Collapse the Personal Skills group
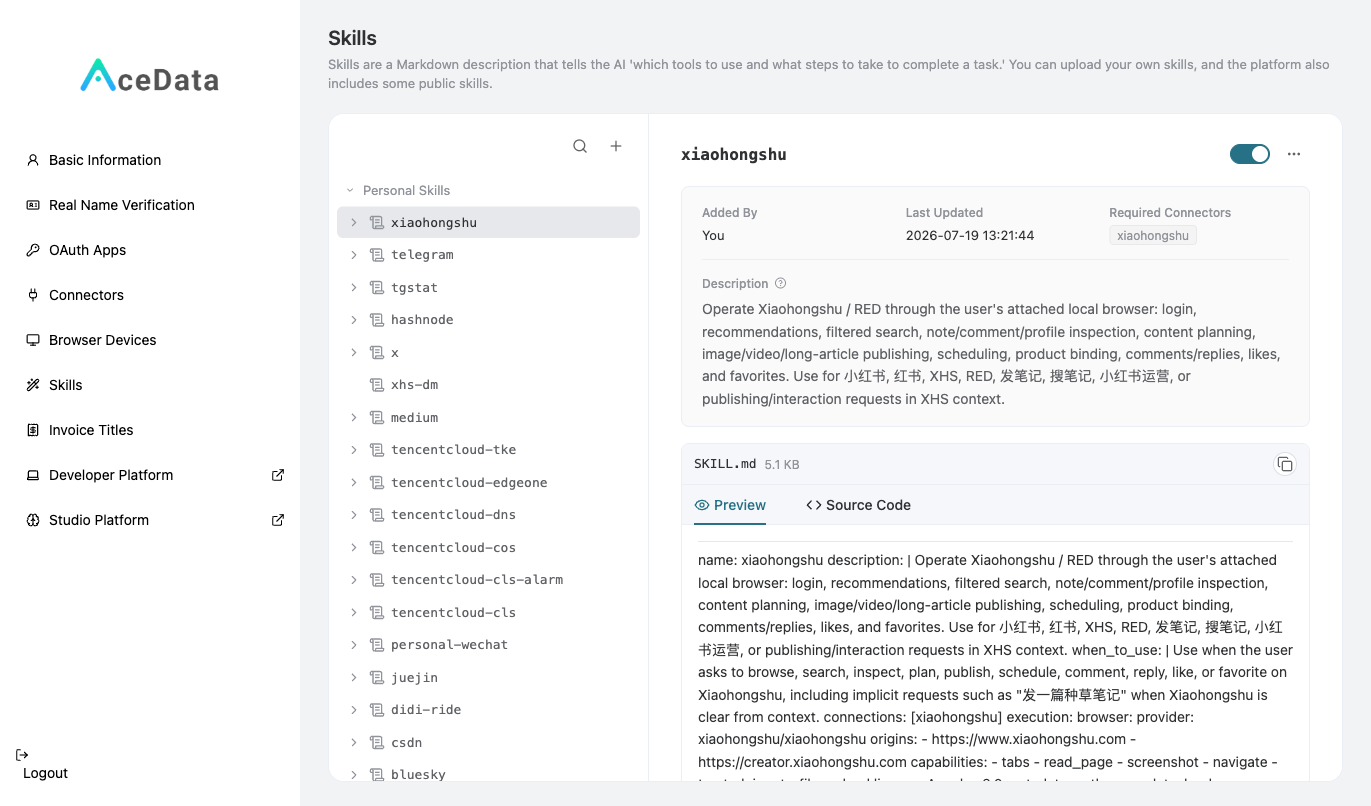 tap(350, 190)
